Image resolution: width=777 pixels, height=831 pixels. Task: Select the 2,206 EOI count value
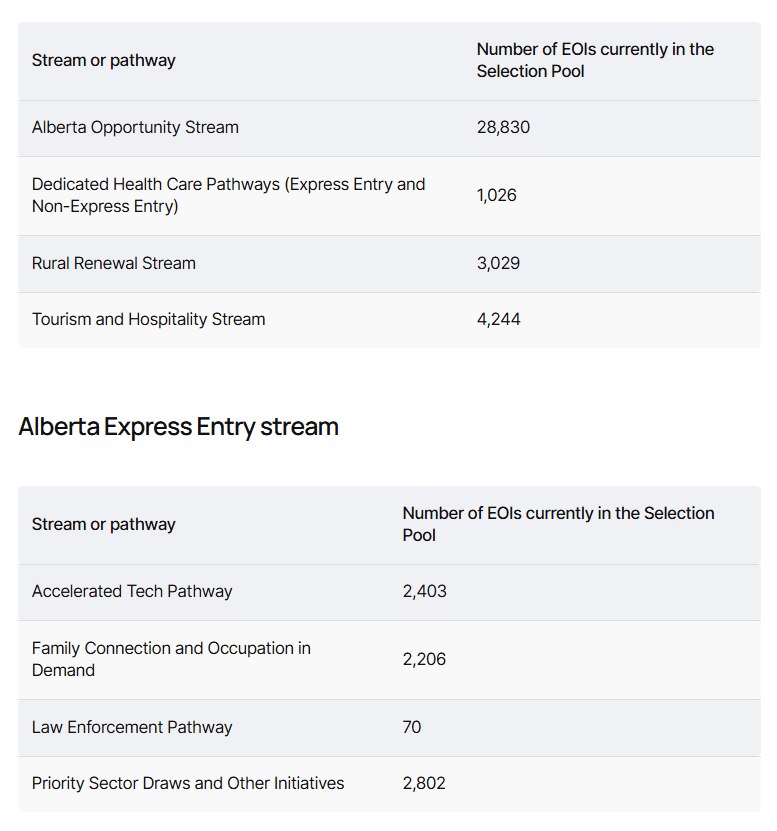click(424, 660)
